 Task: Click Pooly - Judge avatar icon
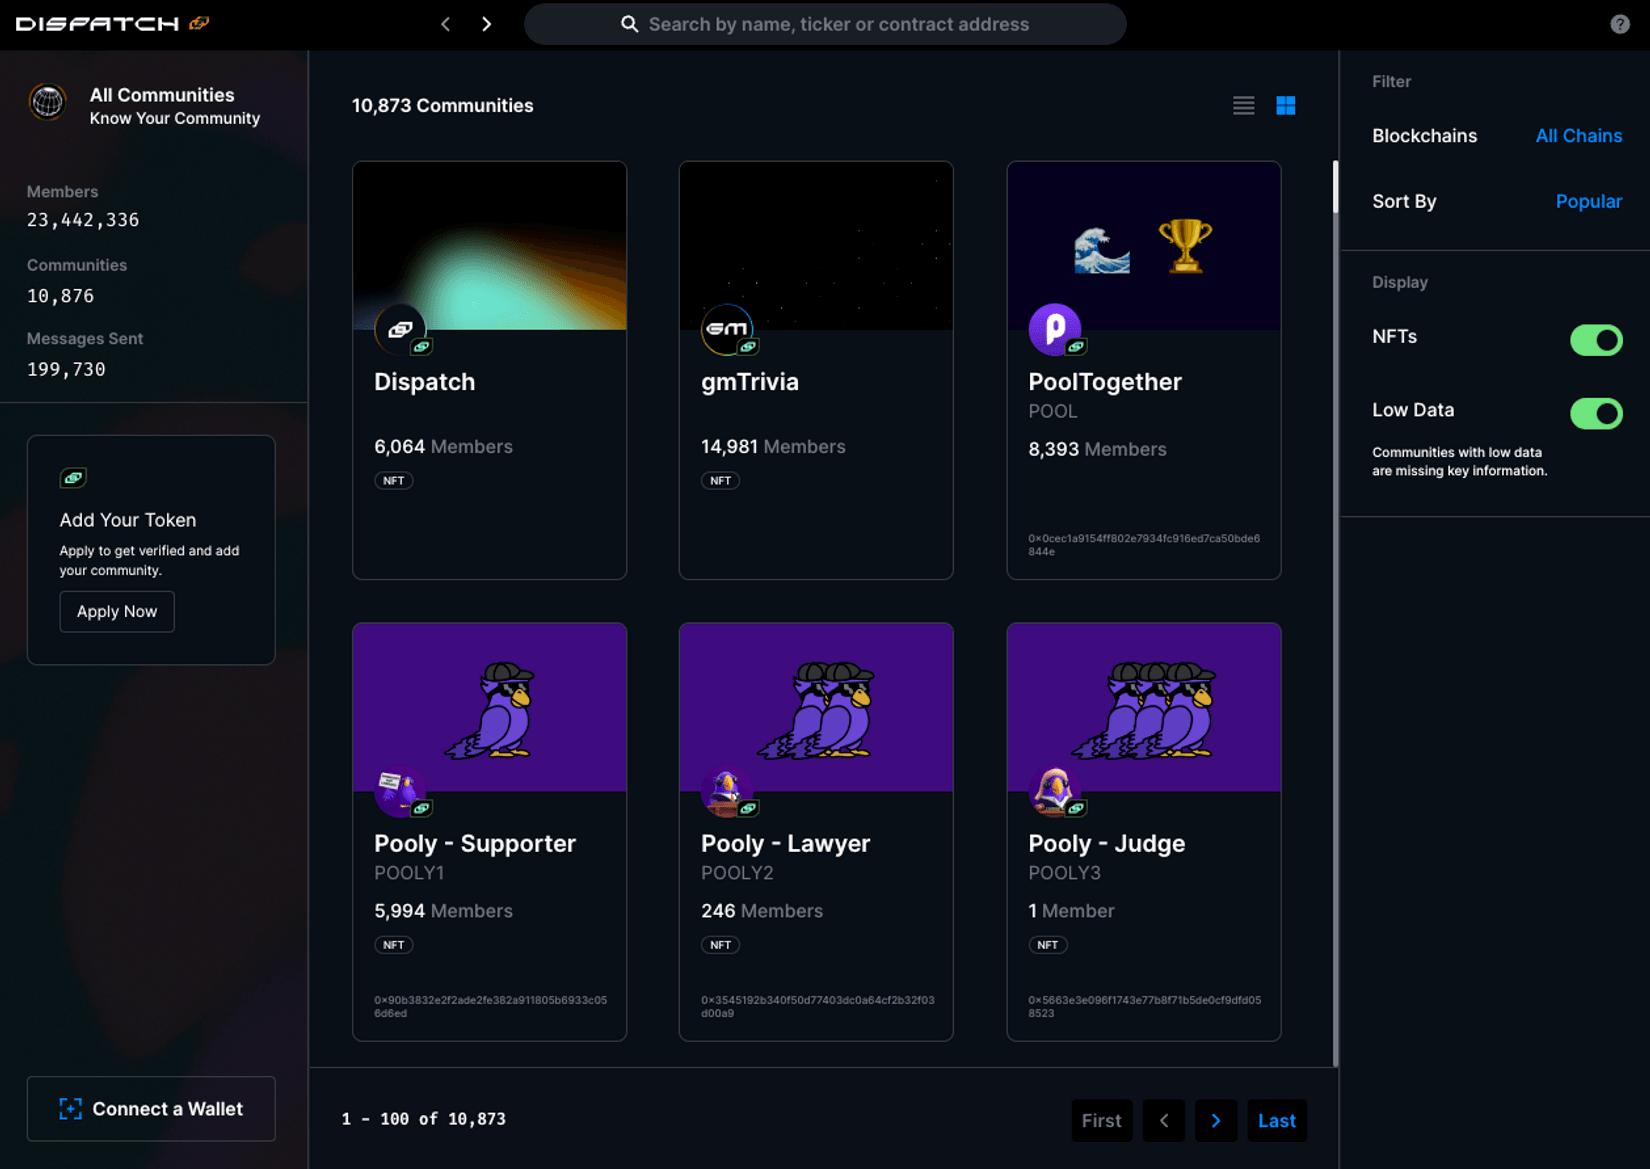(1054, 791)
